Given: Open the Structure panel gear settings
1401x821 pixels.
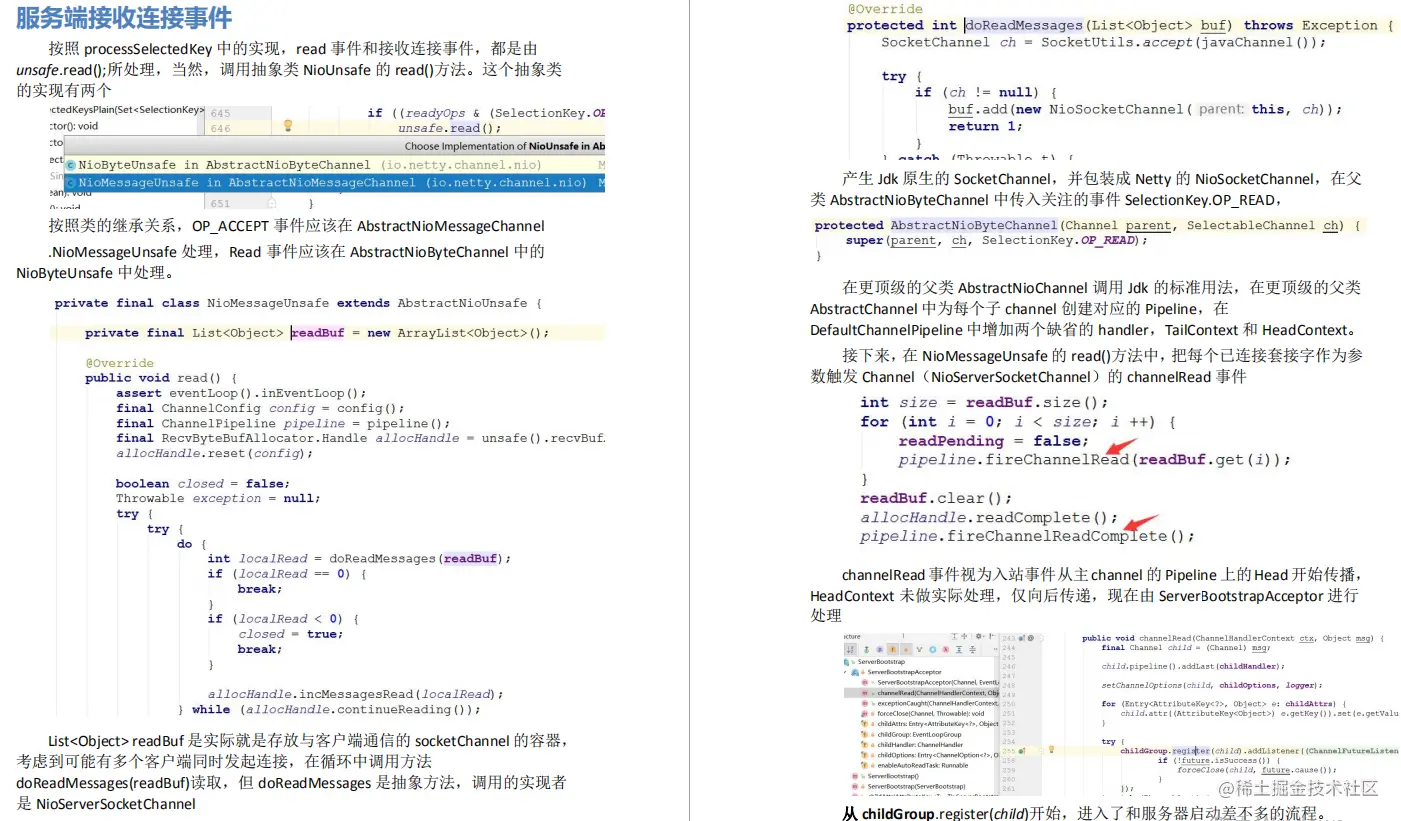Looking at the screenshot, I should coord(978,636).
